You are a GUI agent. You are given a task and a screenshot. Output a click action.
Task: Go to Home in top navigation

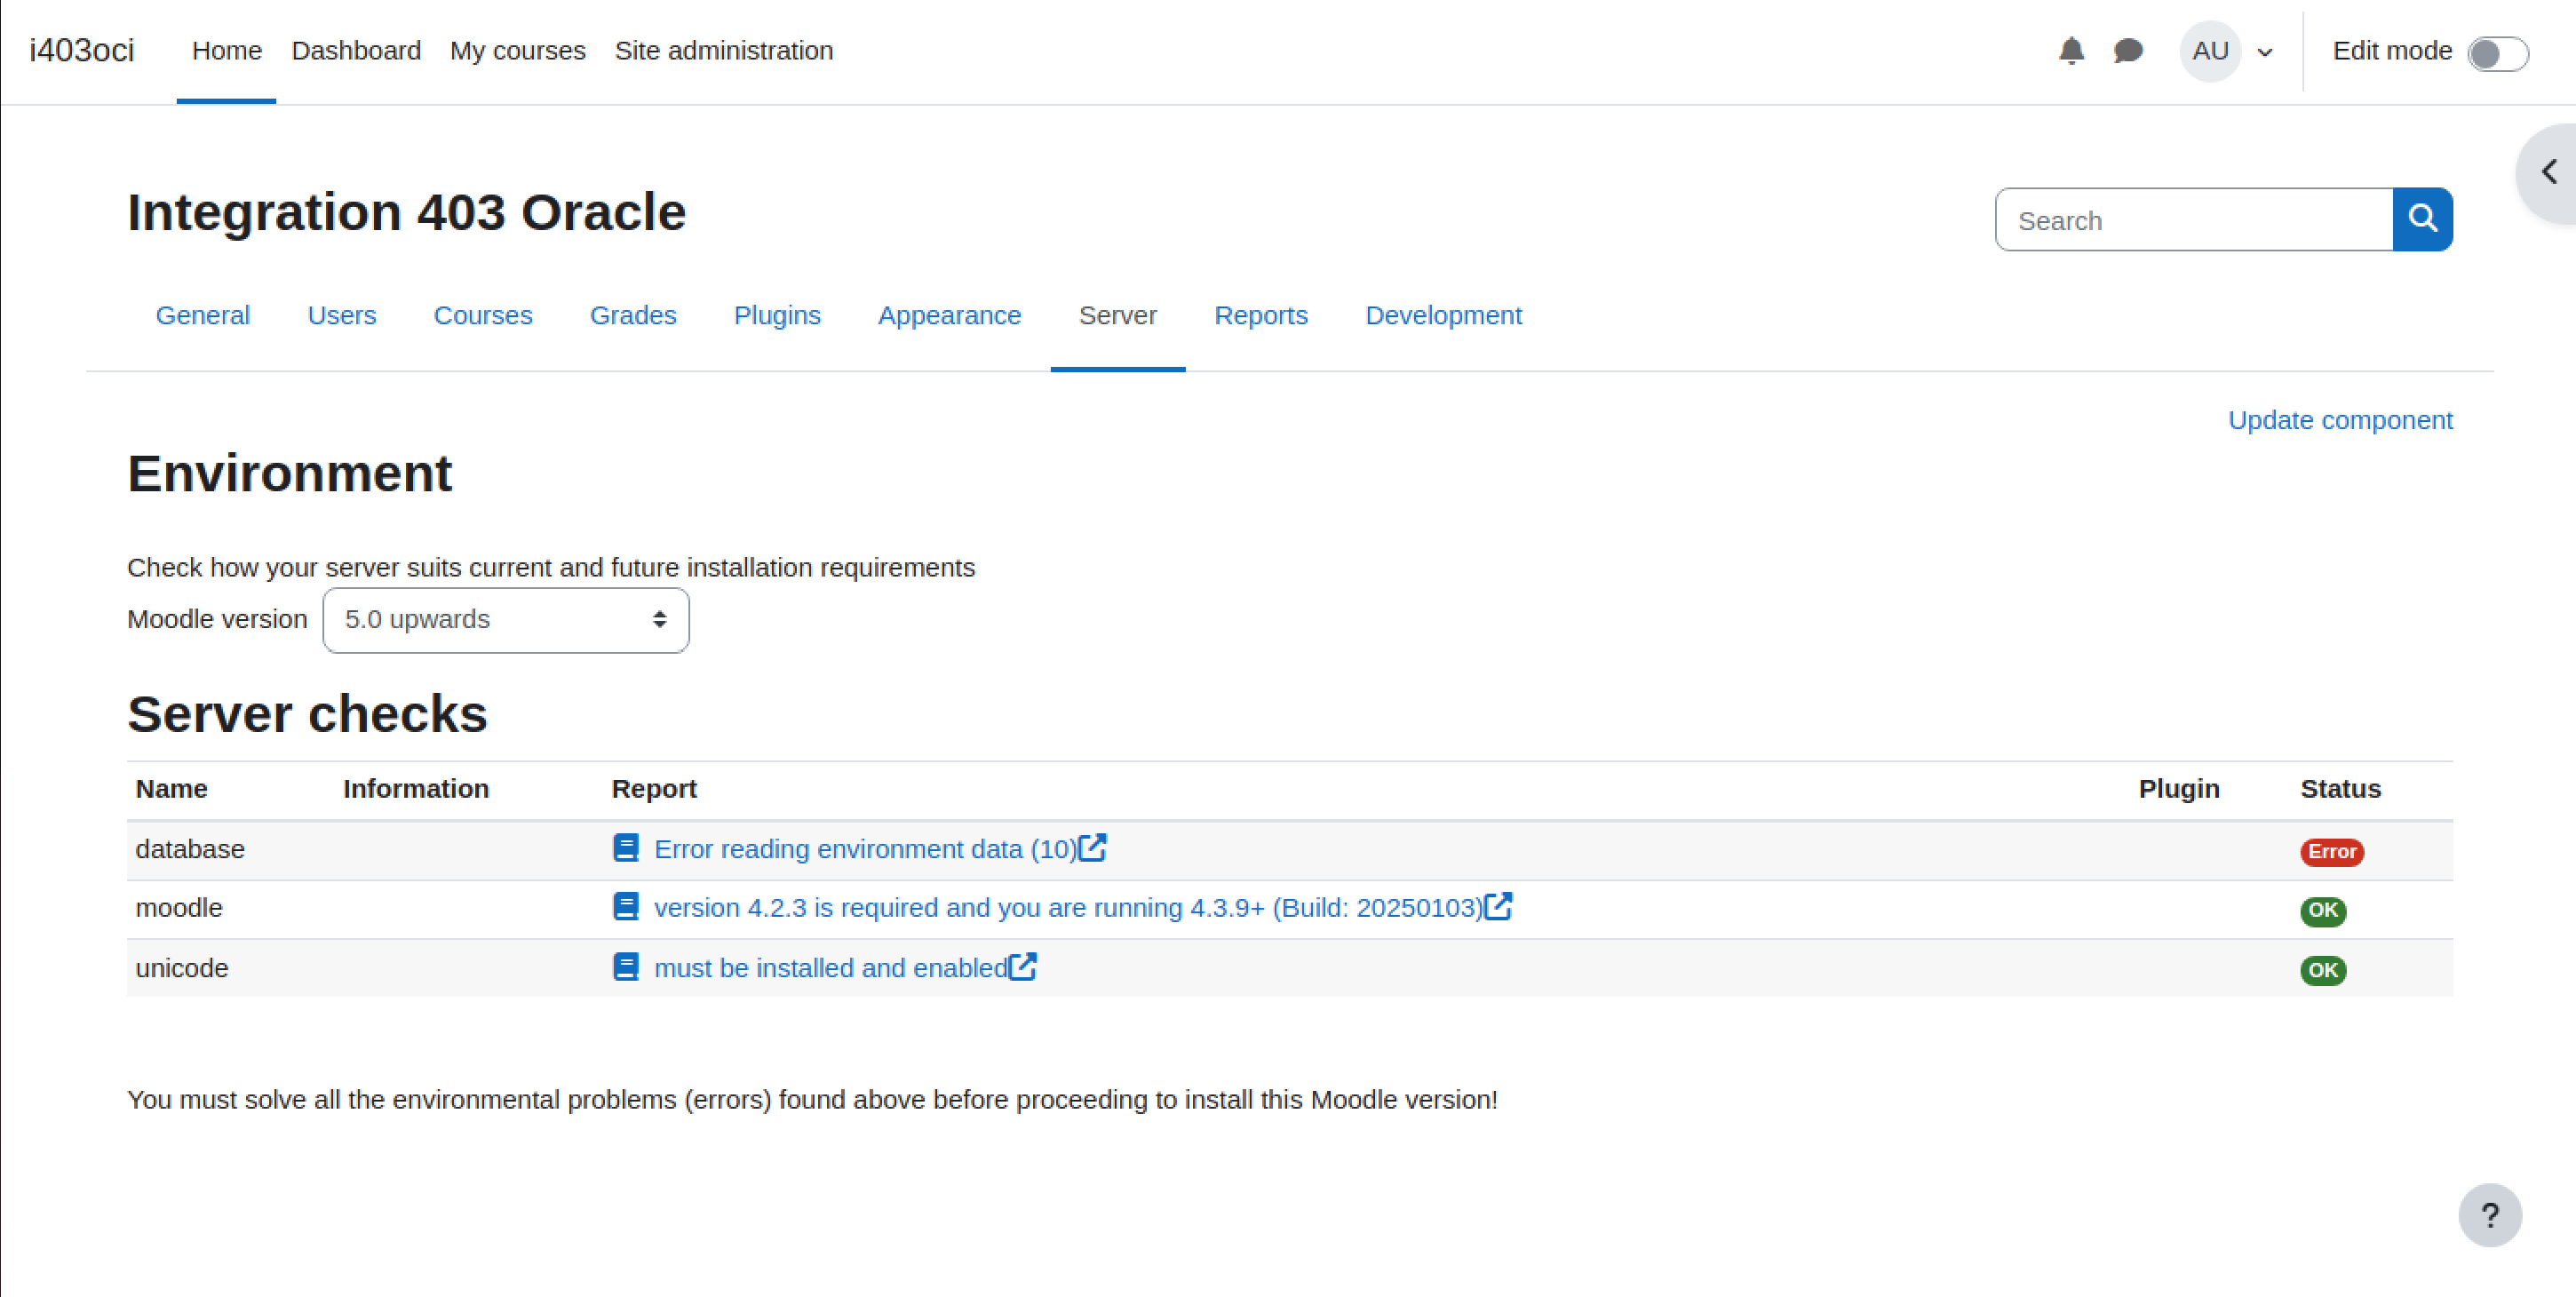pyautogui.click(x=227, y=51)
